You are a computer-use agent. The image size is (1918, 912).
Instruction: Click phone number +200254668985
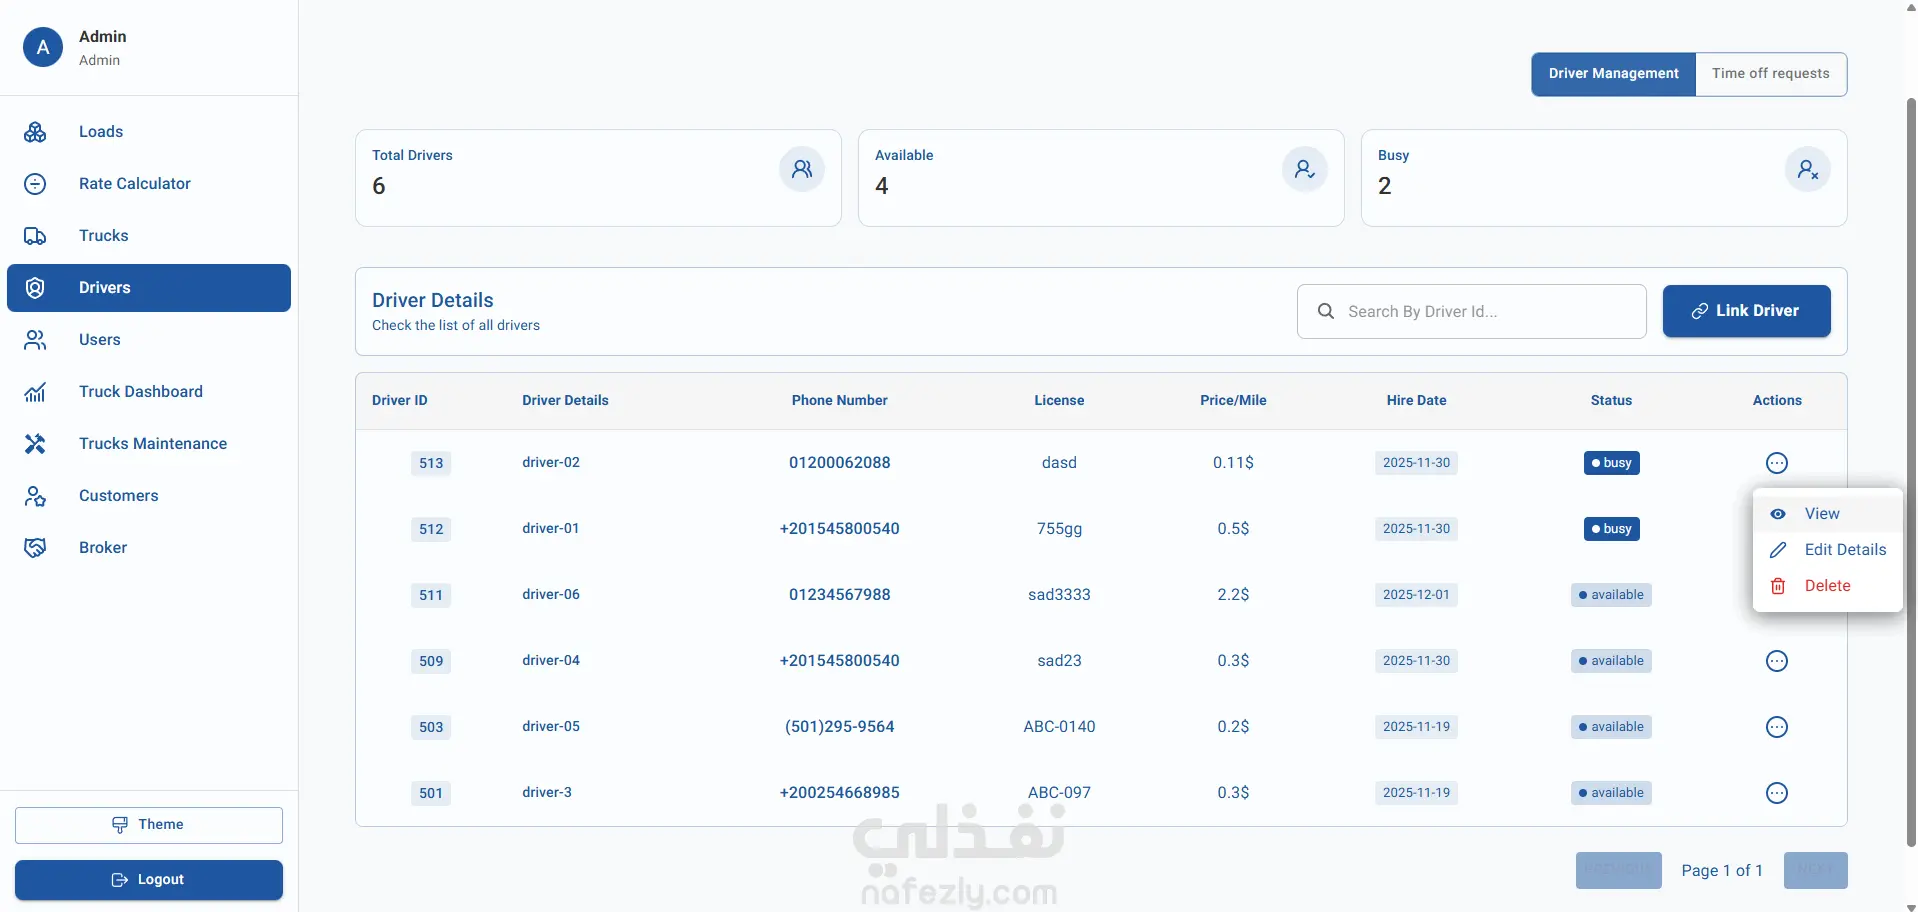coord(840,793)
